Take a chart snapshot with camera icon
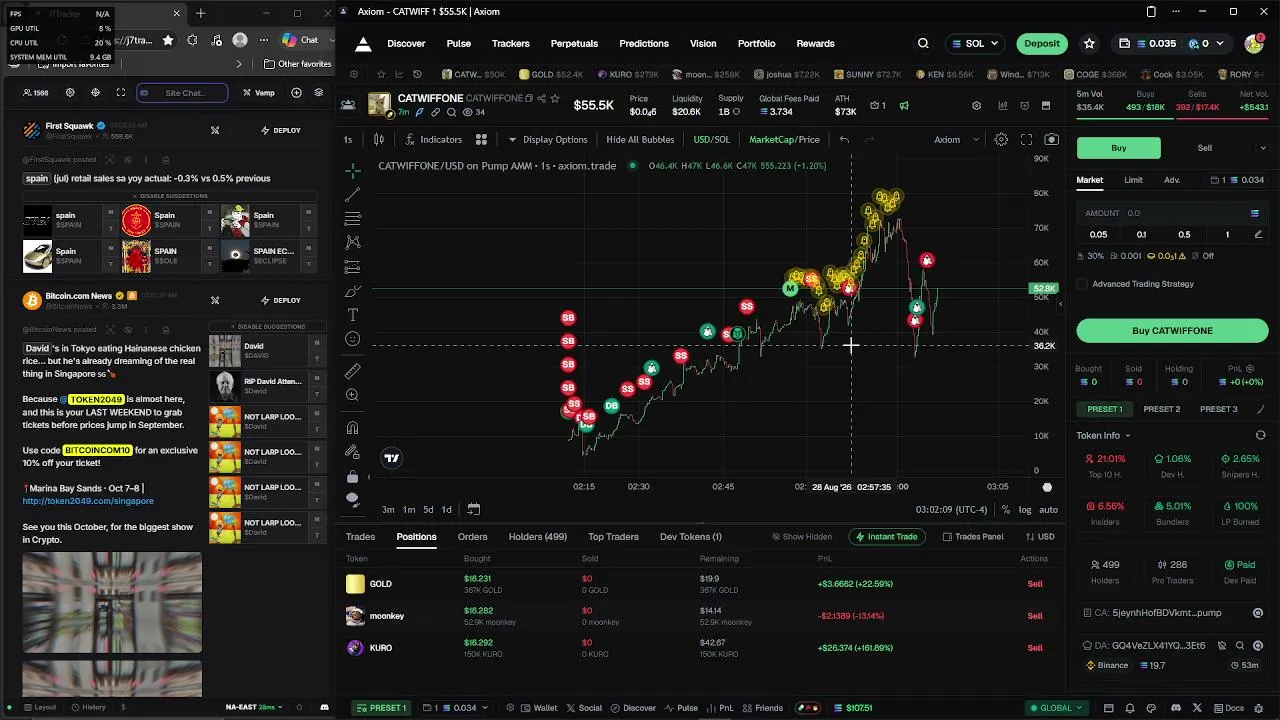This screenshot has width=1280, height=720. [x=1051, y=140]
